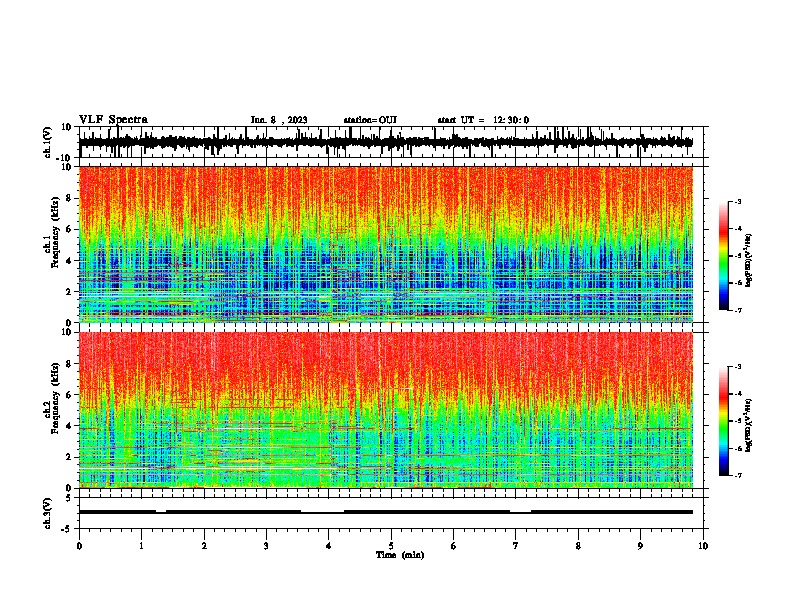Click the 8 kHz tick on ch.1 frequency axis
792x612 pixels.
tap(69, 198)
